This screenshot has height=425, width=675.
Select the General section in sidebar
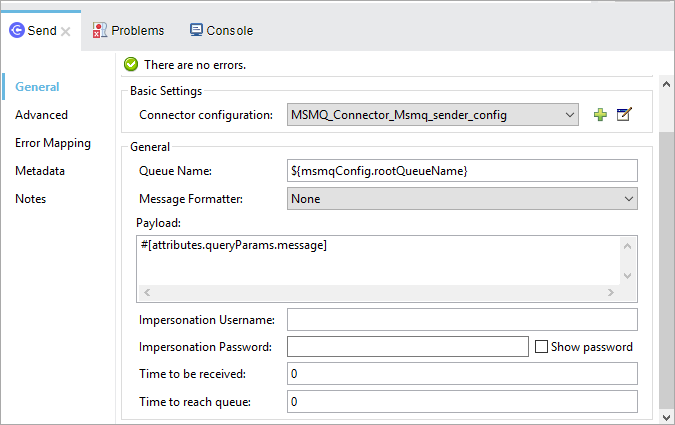point(37,87)
